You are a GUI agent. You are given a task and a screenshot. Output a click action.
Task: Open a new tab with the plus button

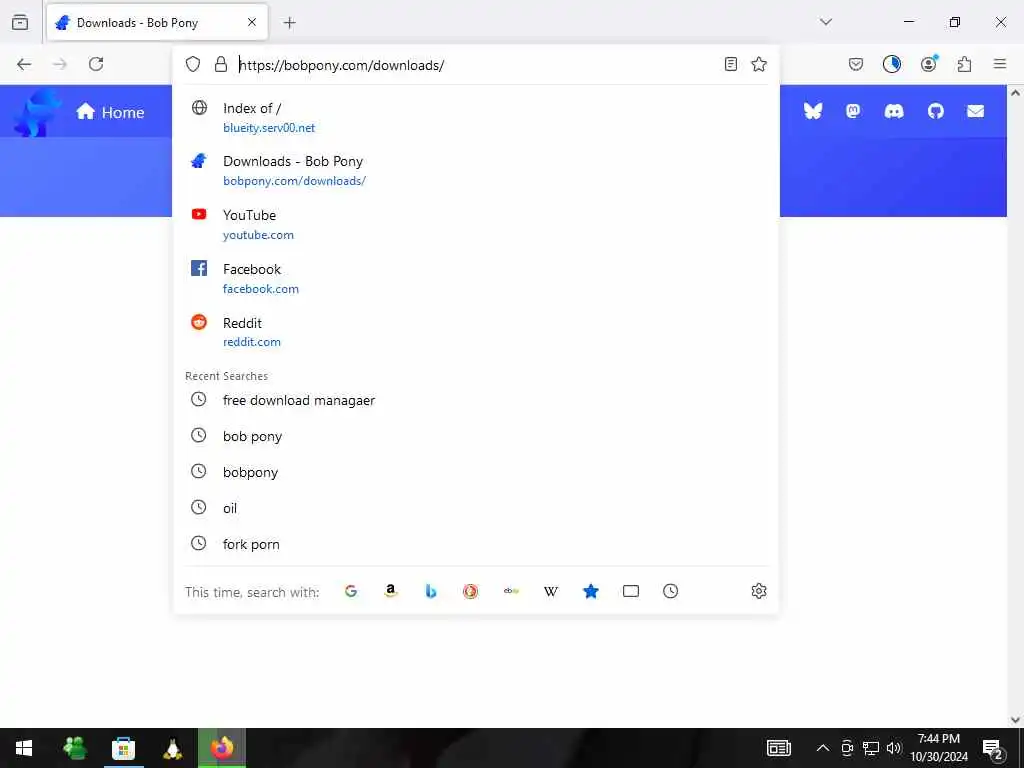[x=289, y=23]
